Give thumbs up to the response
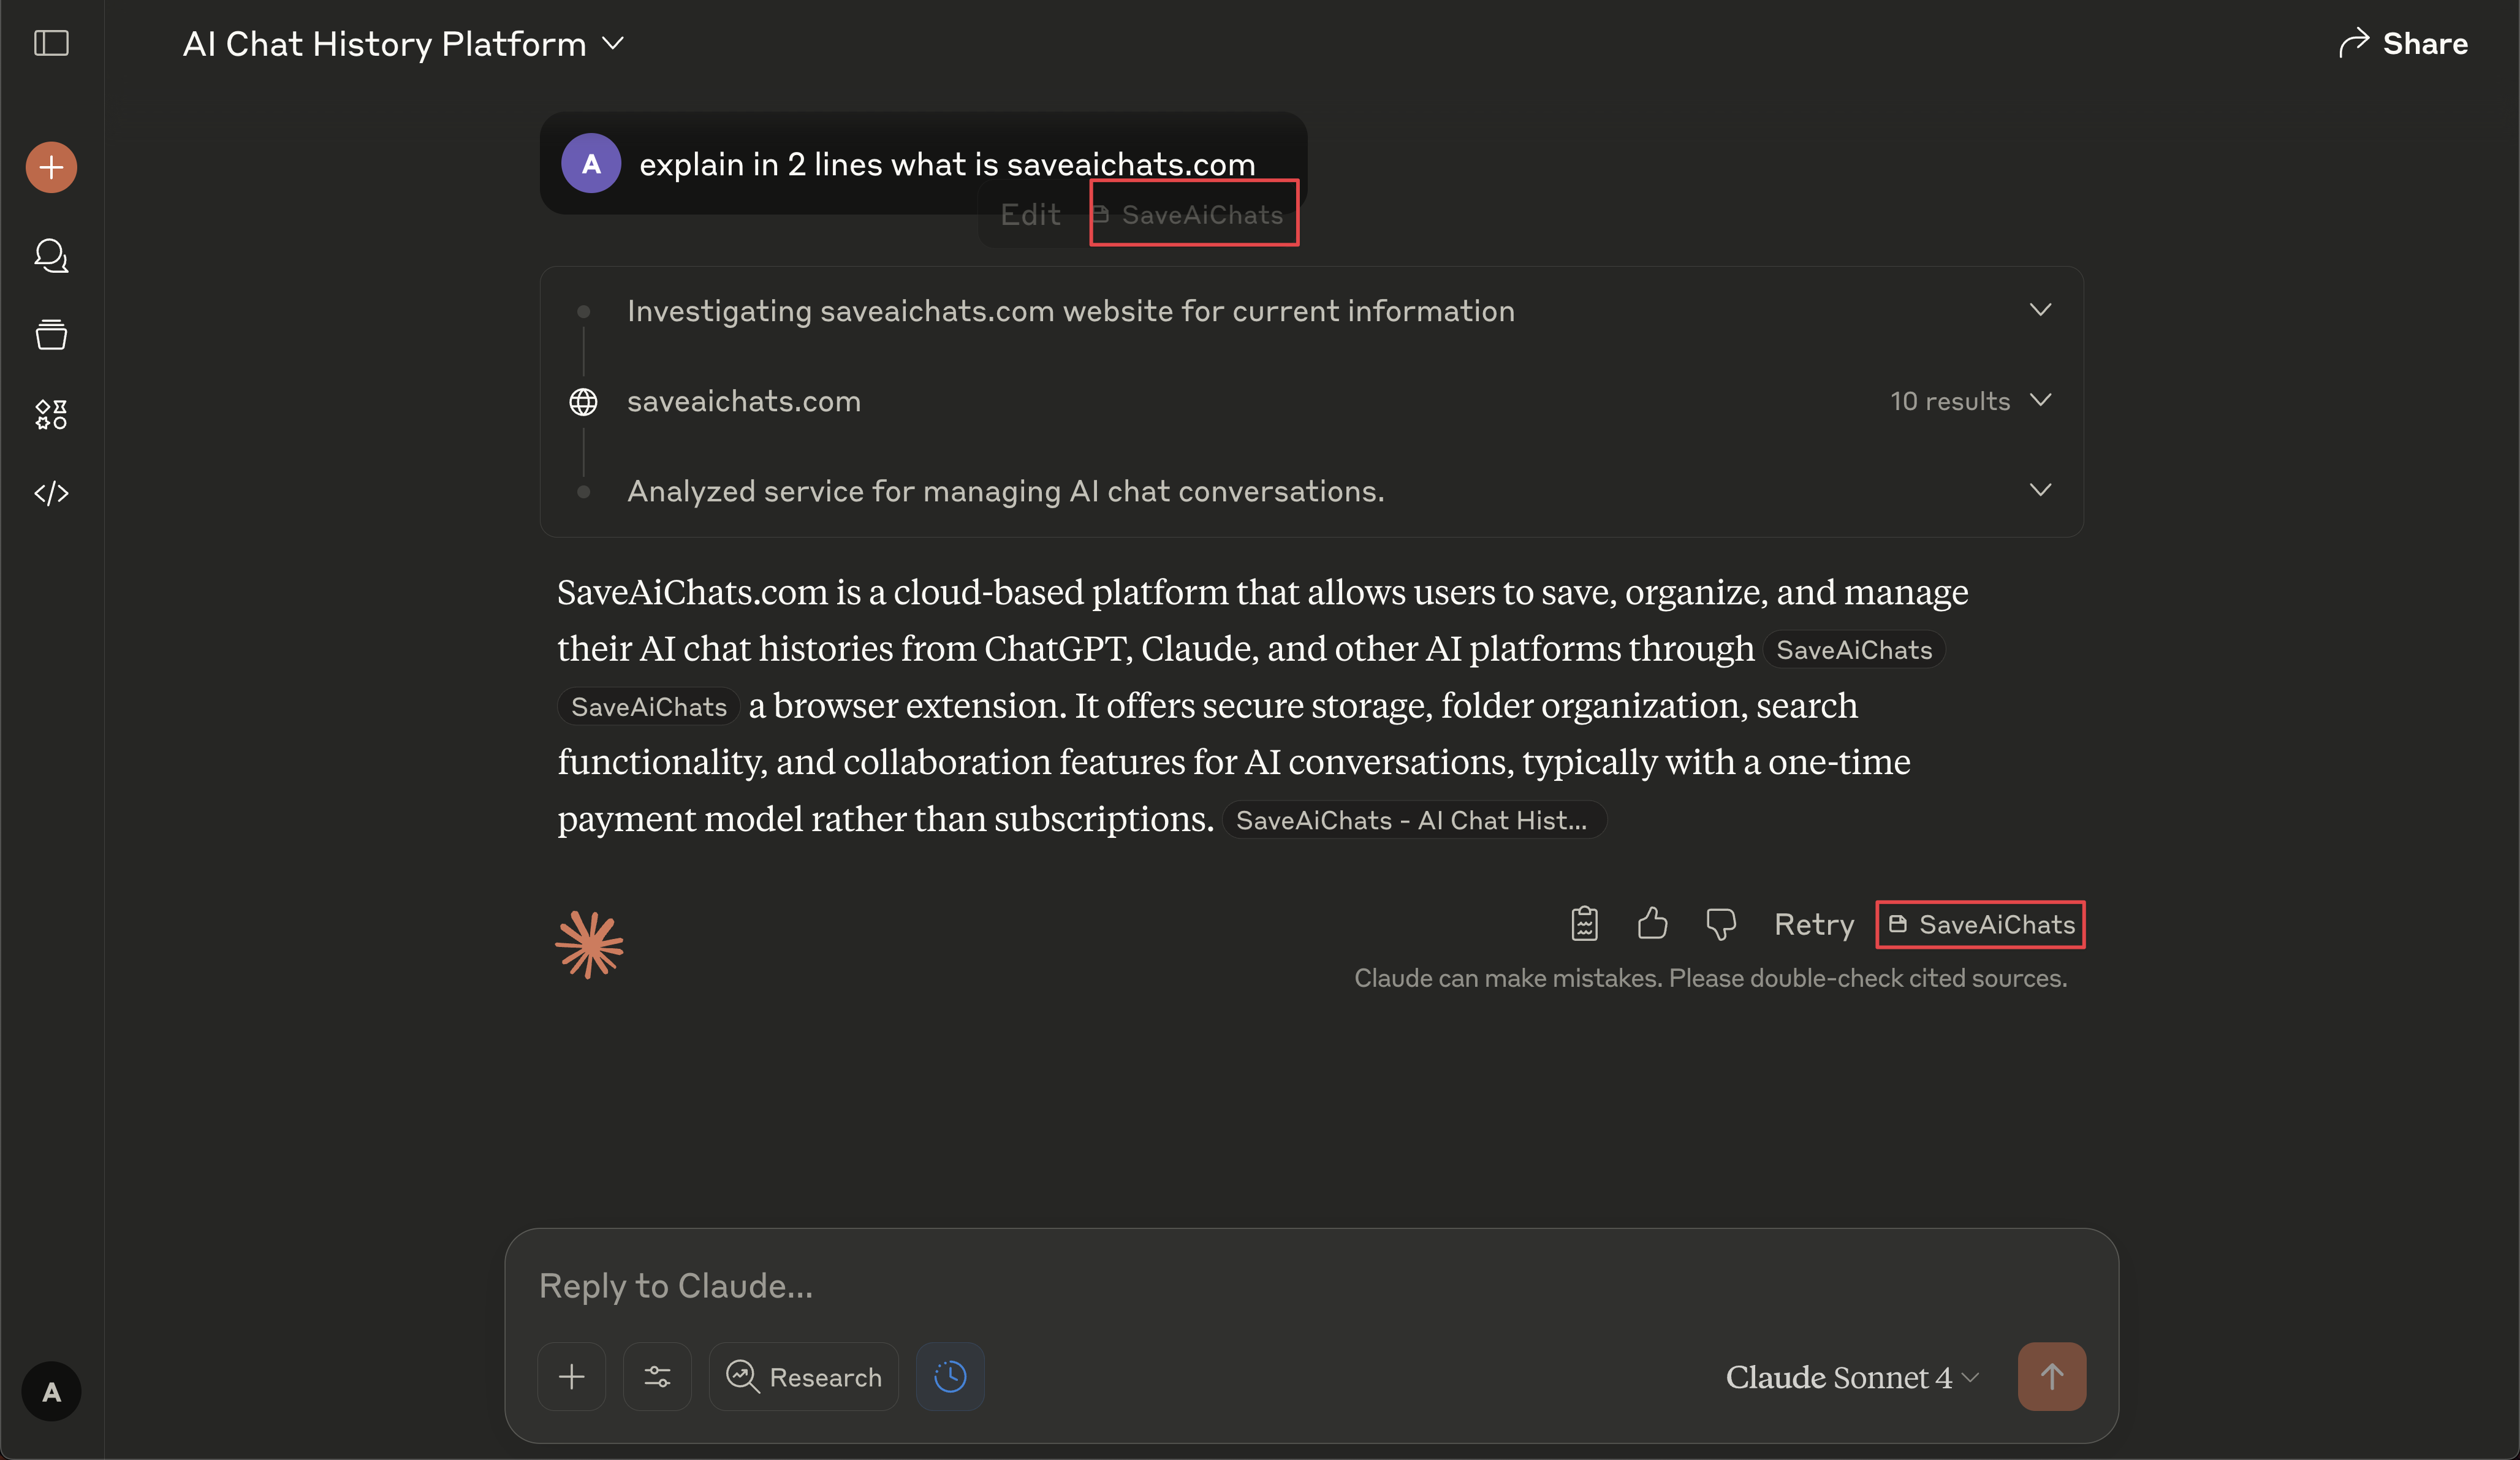Image resolution: width=2520 pixels, height=1460 pixels. click(x=1652, y=923)
